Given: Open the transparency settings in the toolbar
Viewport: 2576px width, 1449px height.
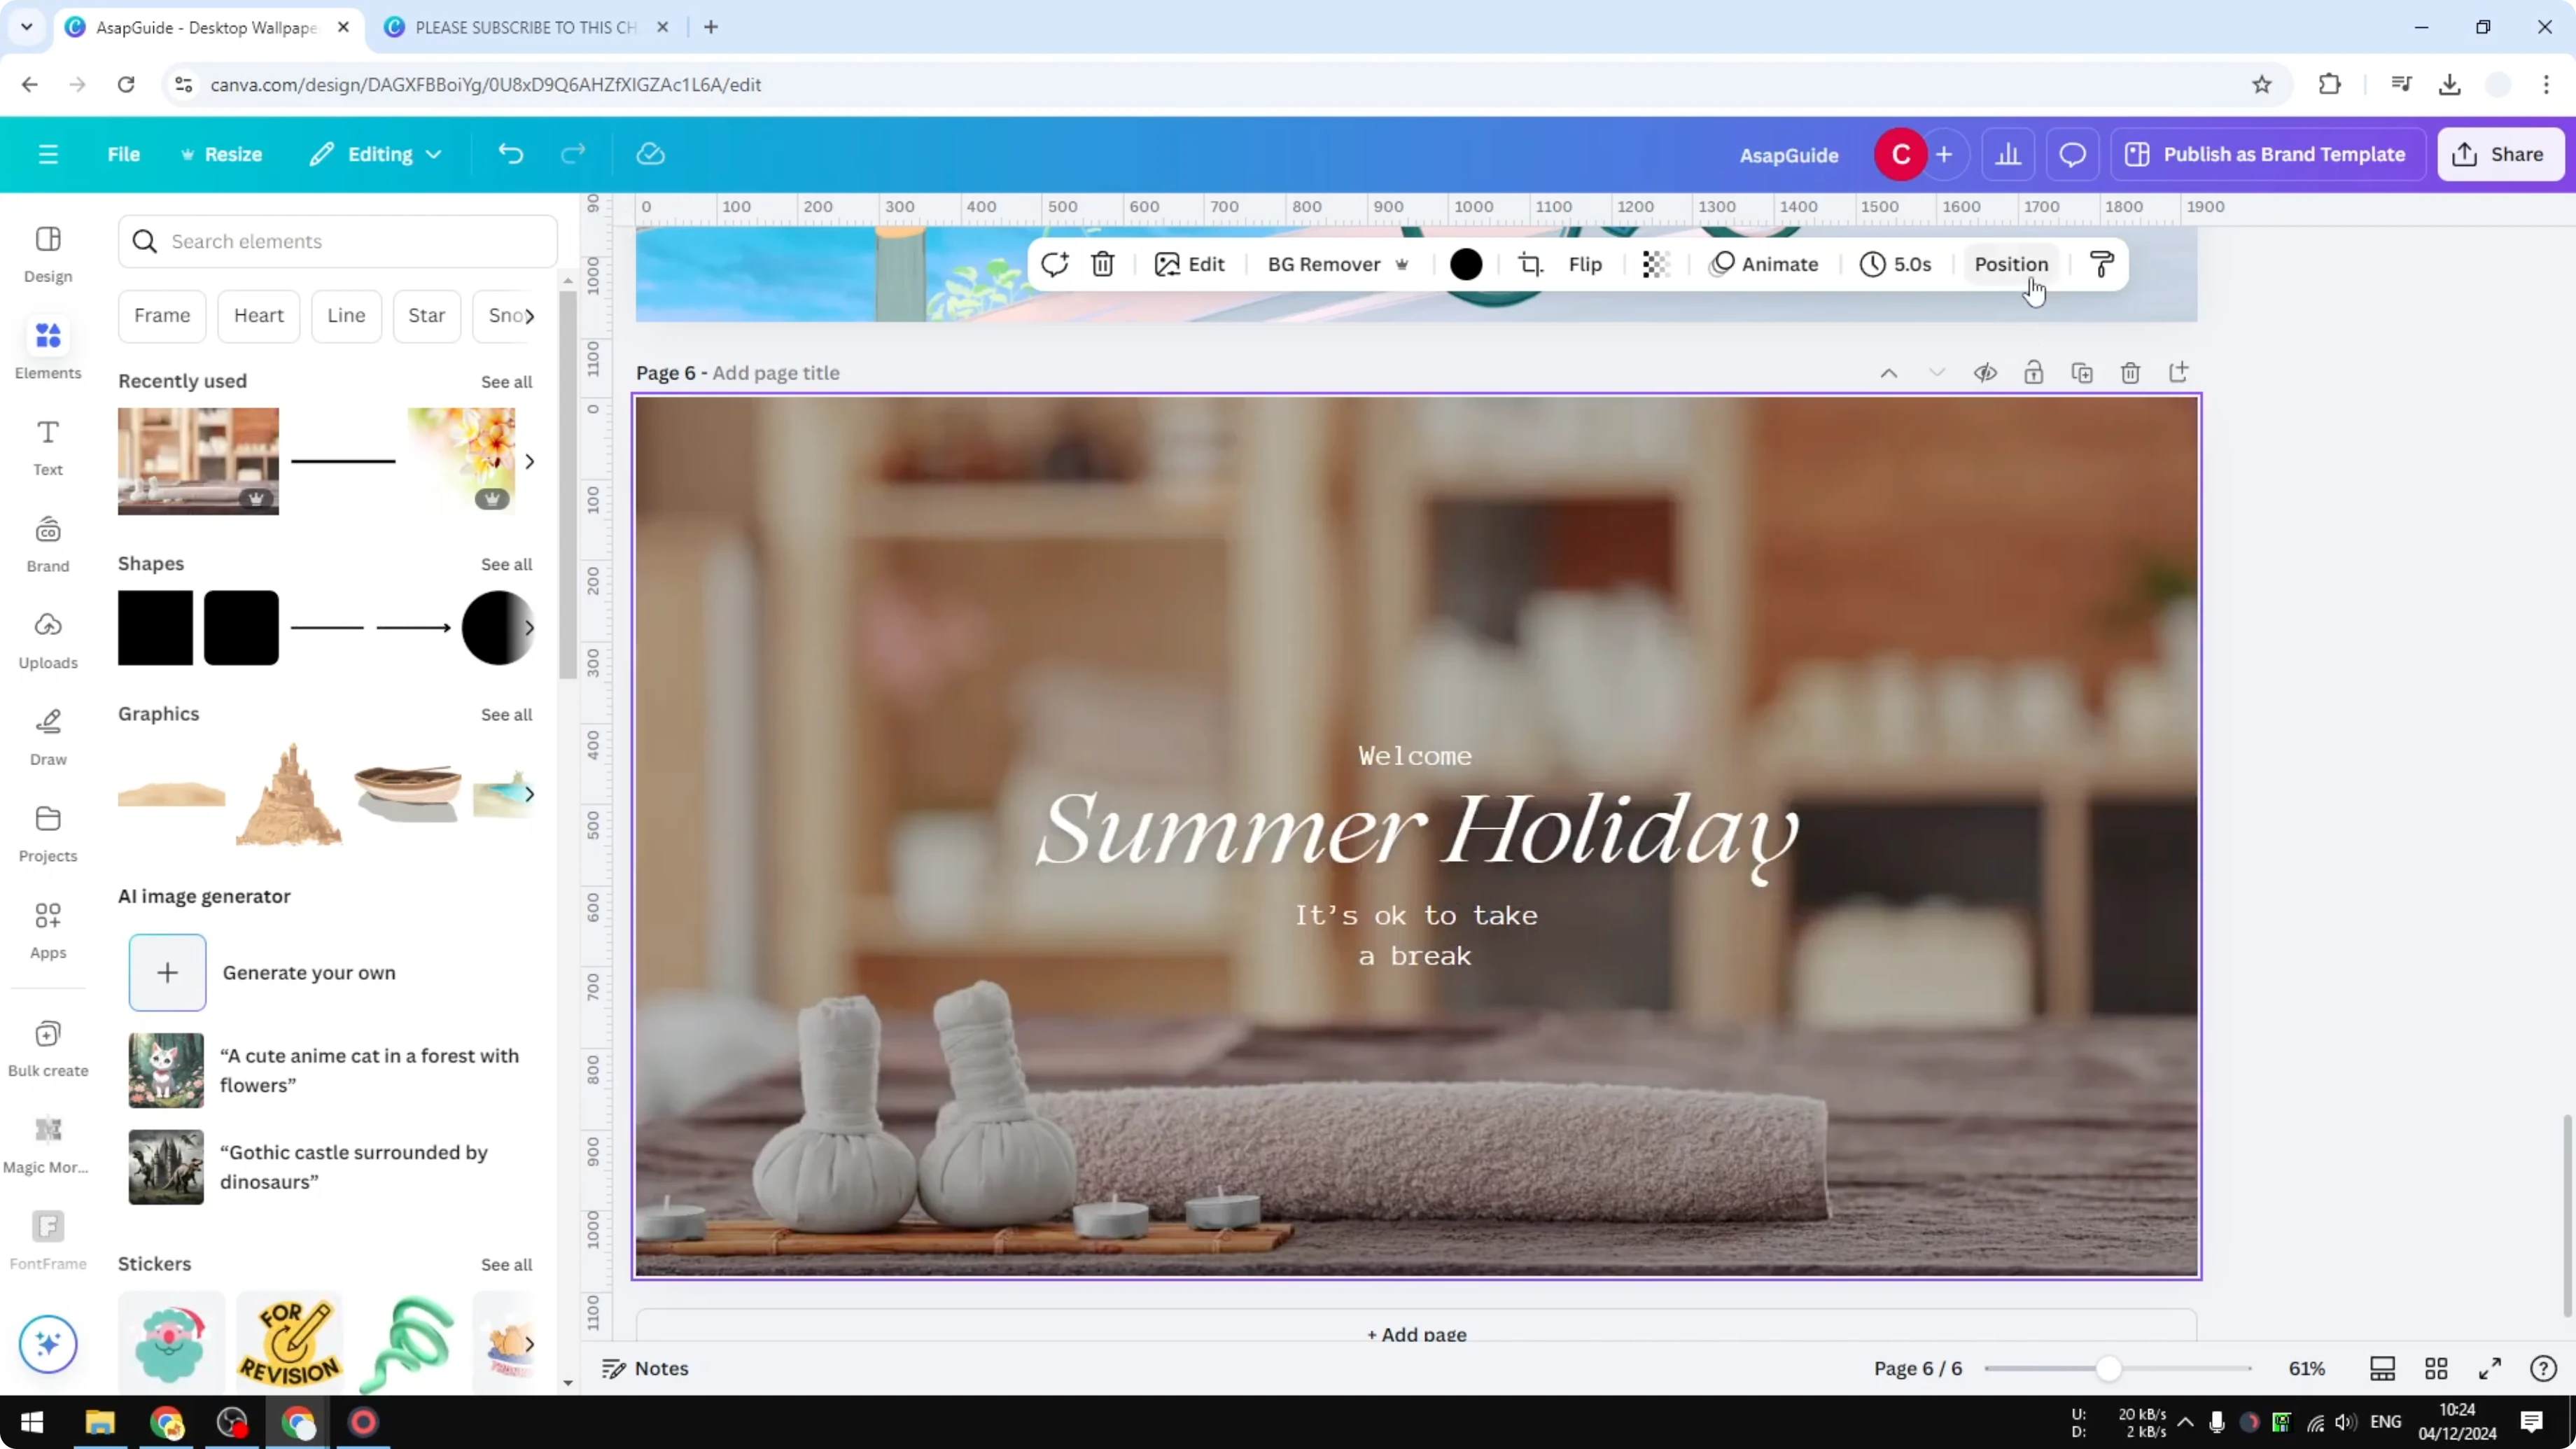Looking at the screenshot, I should pos(1656,264).
